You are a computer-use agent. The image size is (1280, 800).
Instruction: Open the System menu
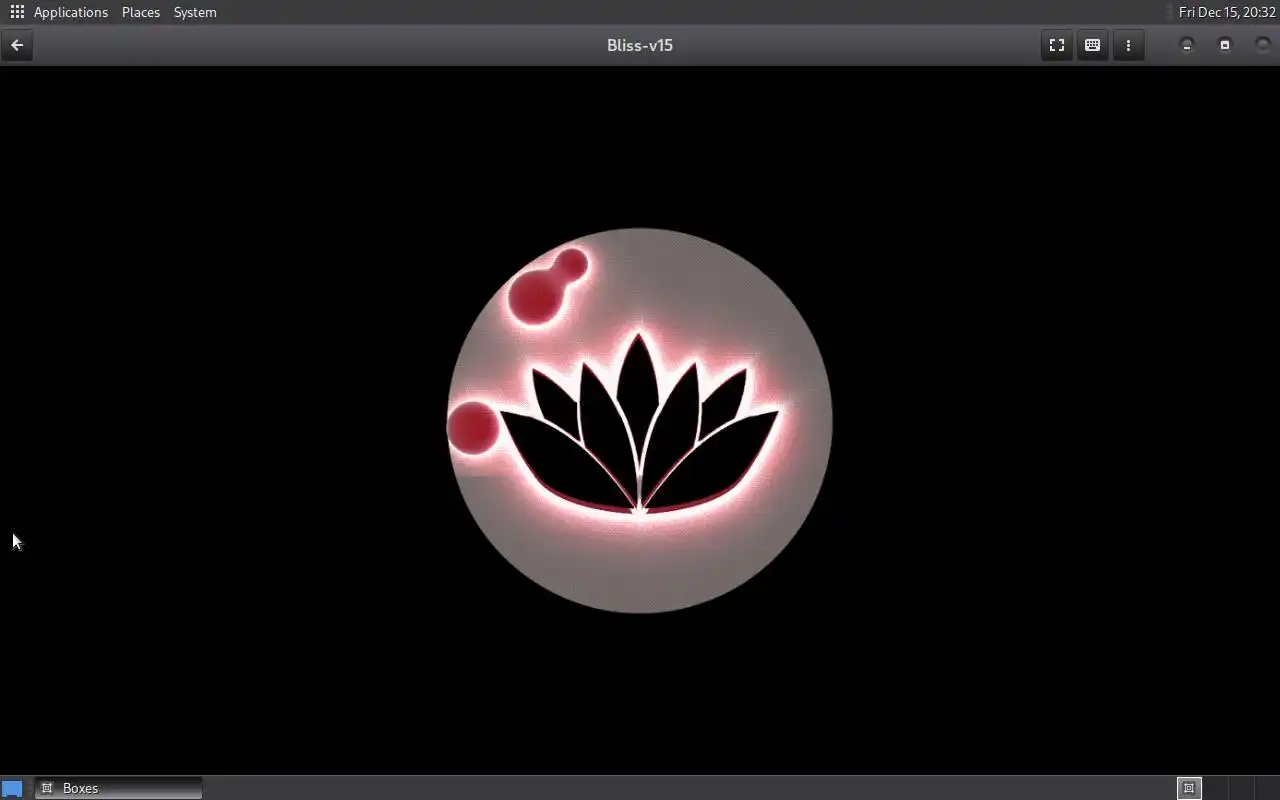click(195, 12)
